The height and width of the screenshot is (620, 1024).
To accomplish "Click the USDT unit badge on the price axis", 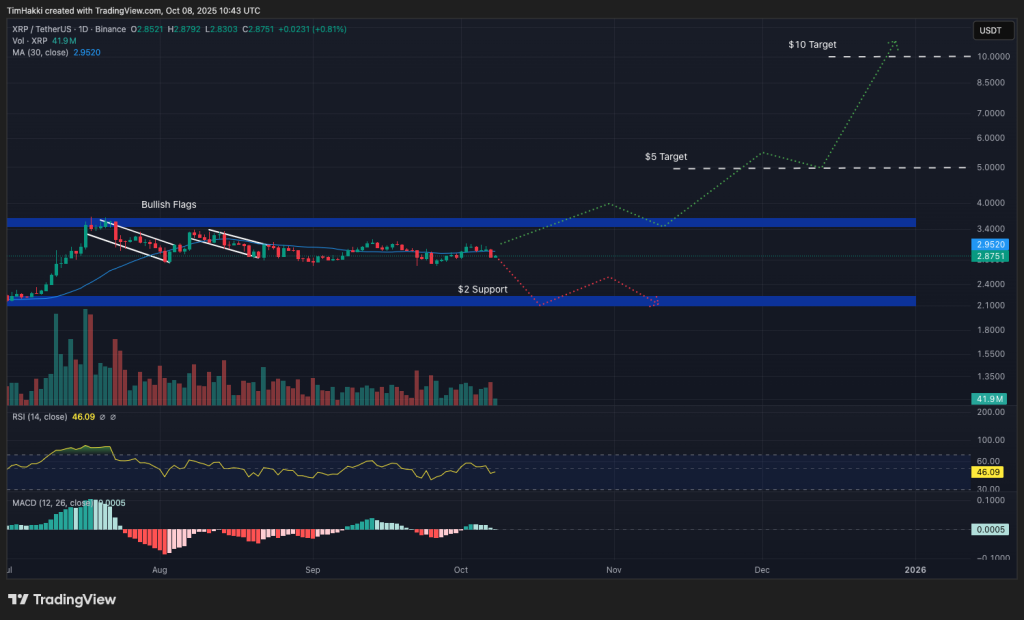I will pos(992,30).
